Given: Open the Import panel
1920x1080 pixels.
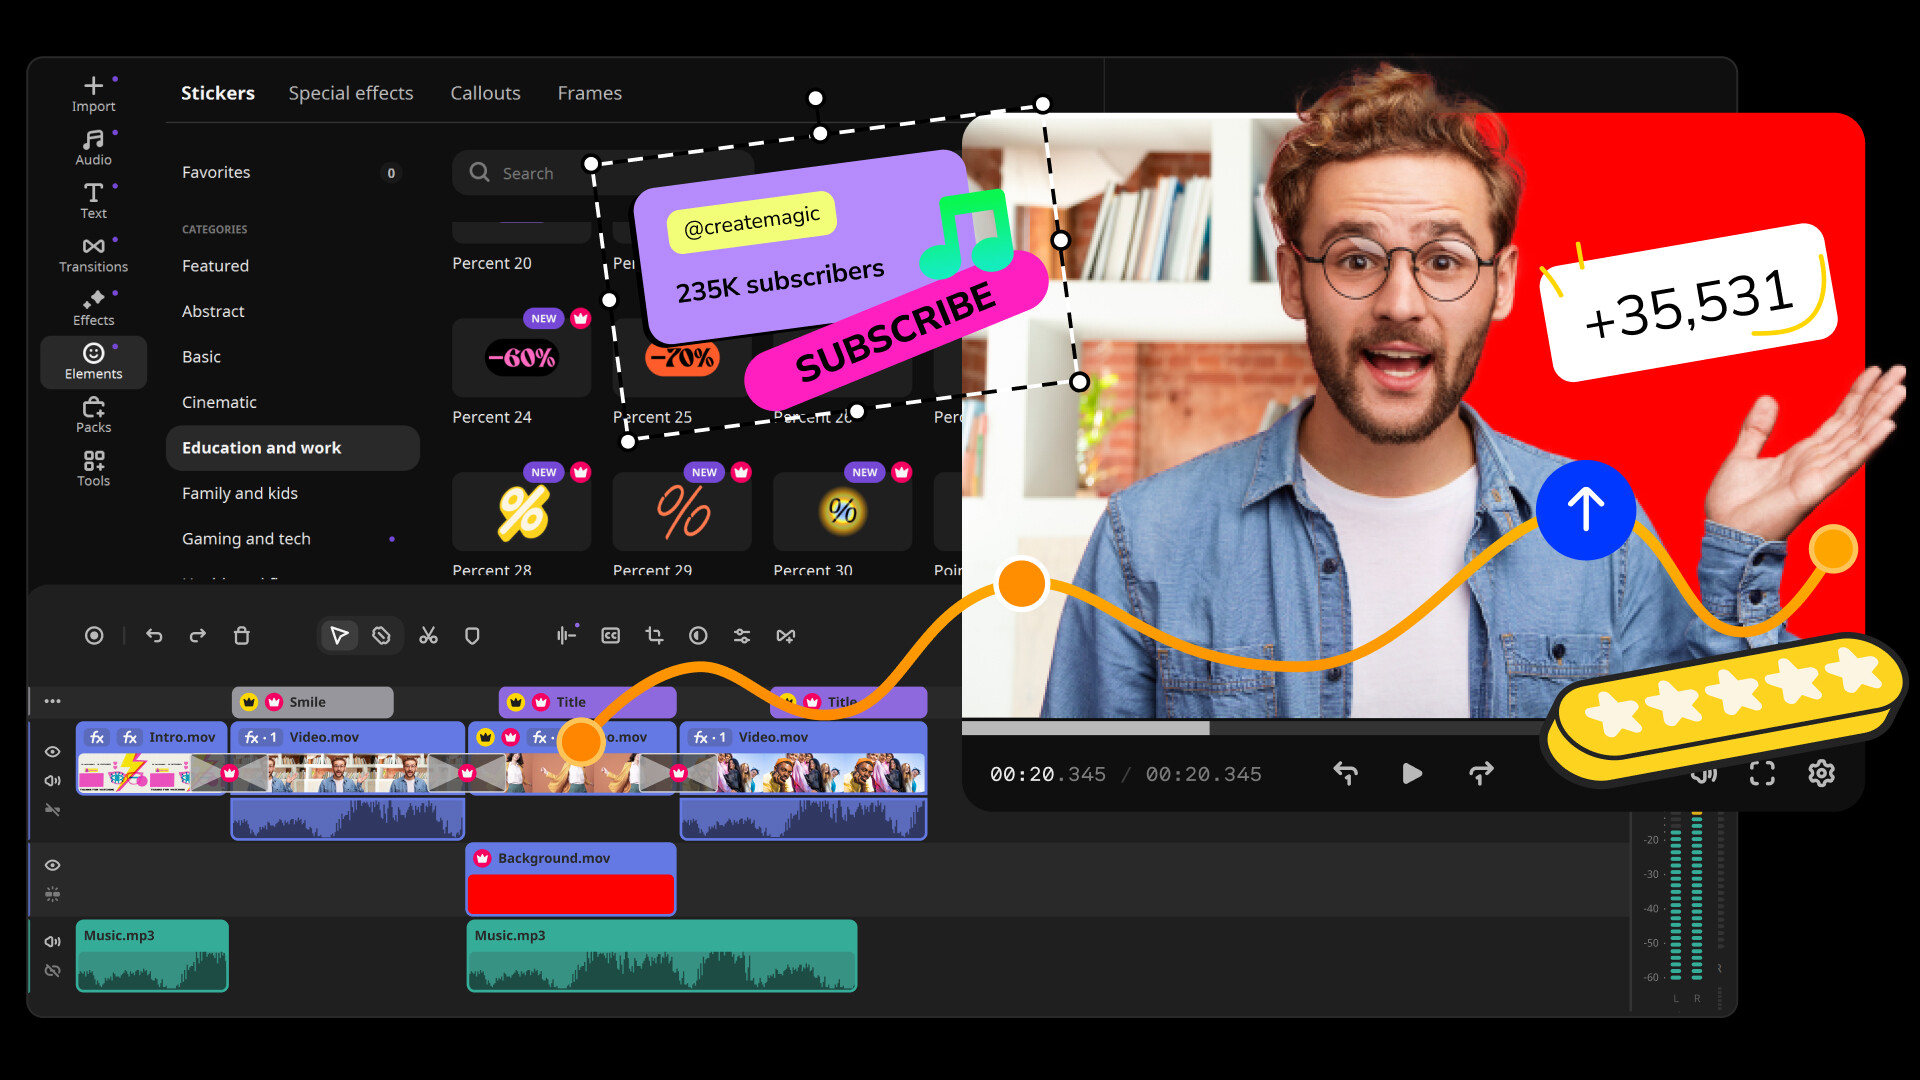Looking at the screenshot, I should tap(93, 92).
